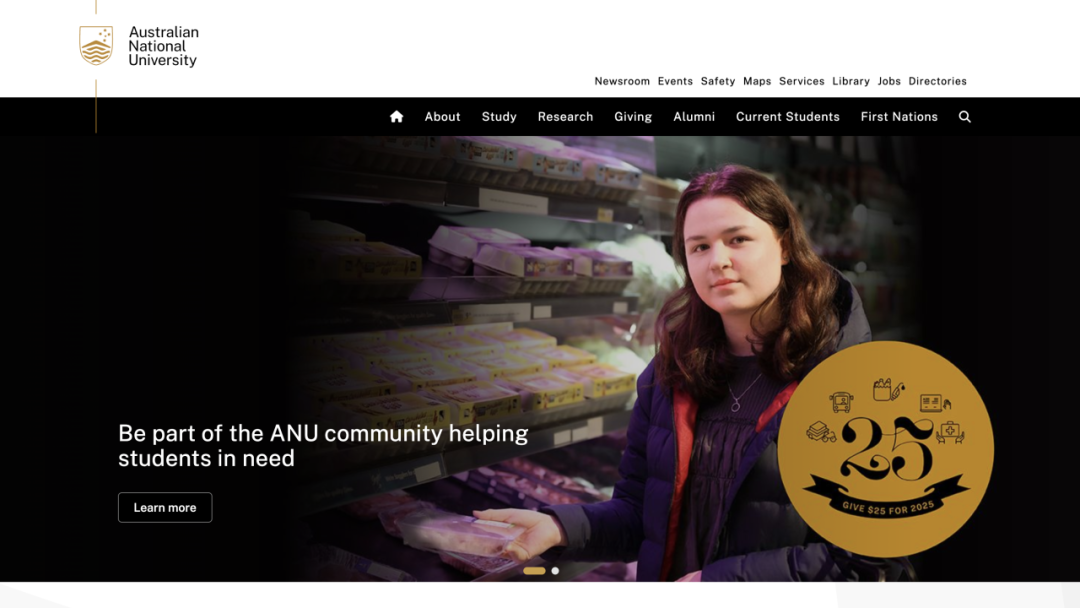Open the Directories link
Viewport: 1080px width, 608px height.
937,81
